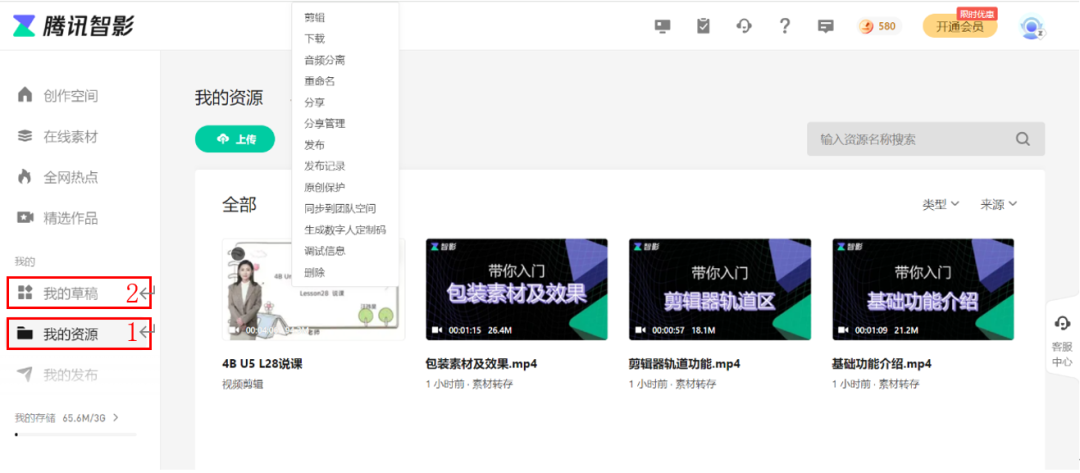Open the message chat icon in header
The image size is (1080, 473).
point(825,27)
